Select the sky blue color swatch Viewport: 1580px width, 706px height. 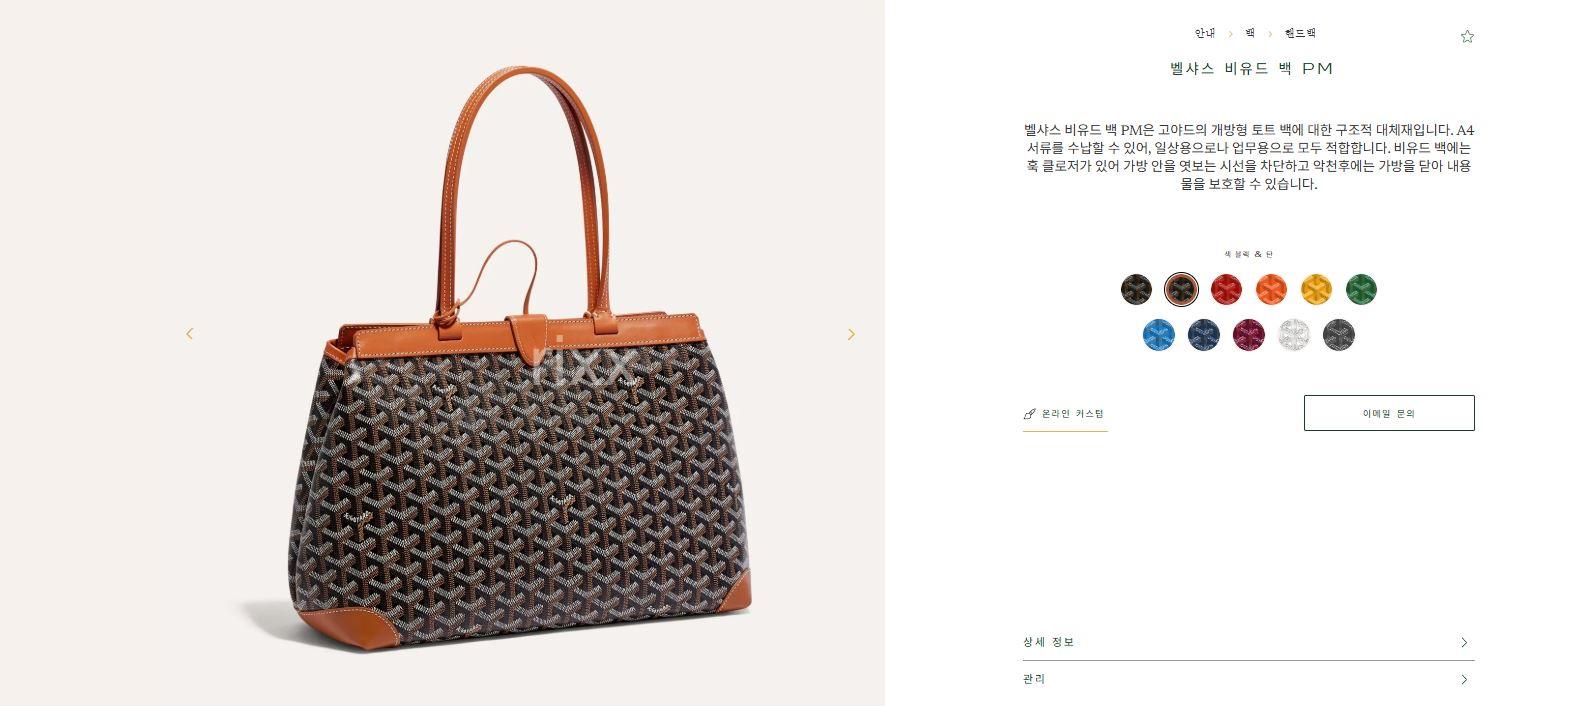[x=1158, y=335]
